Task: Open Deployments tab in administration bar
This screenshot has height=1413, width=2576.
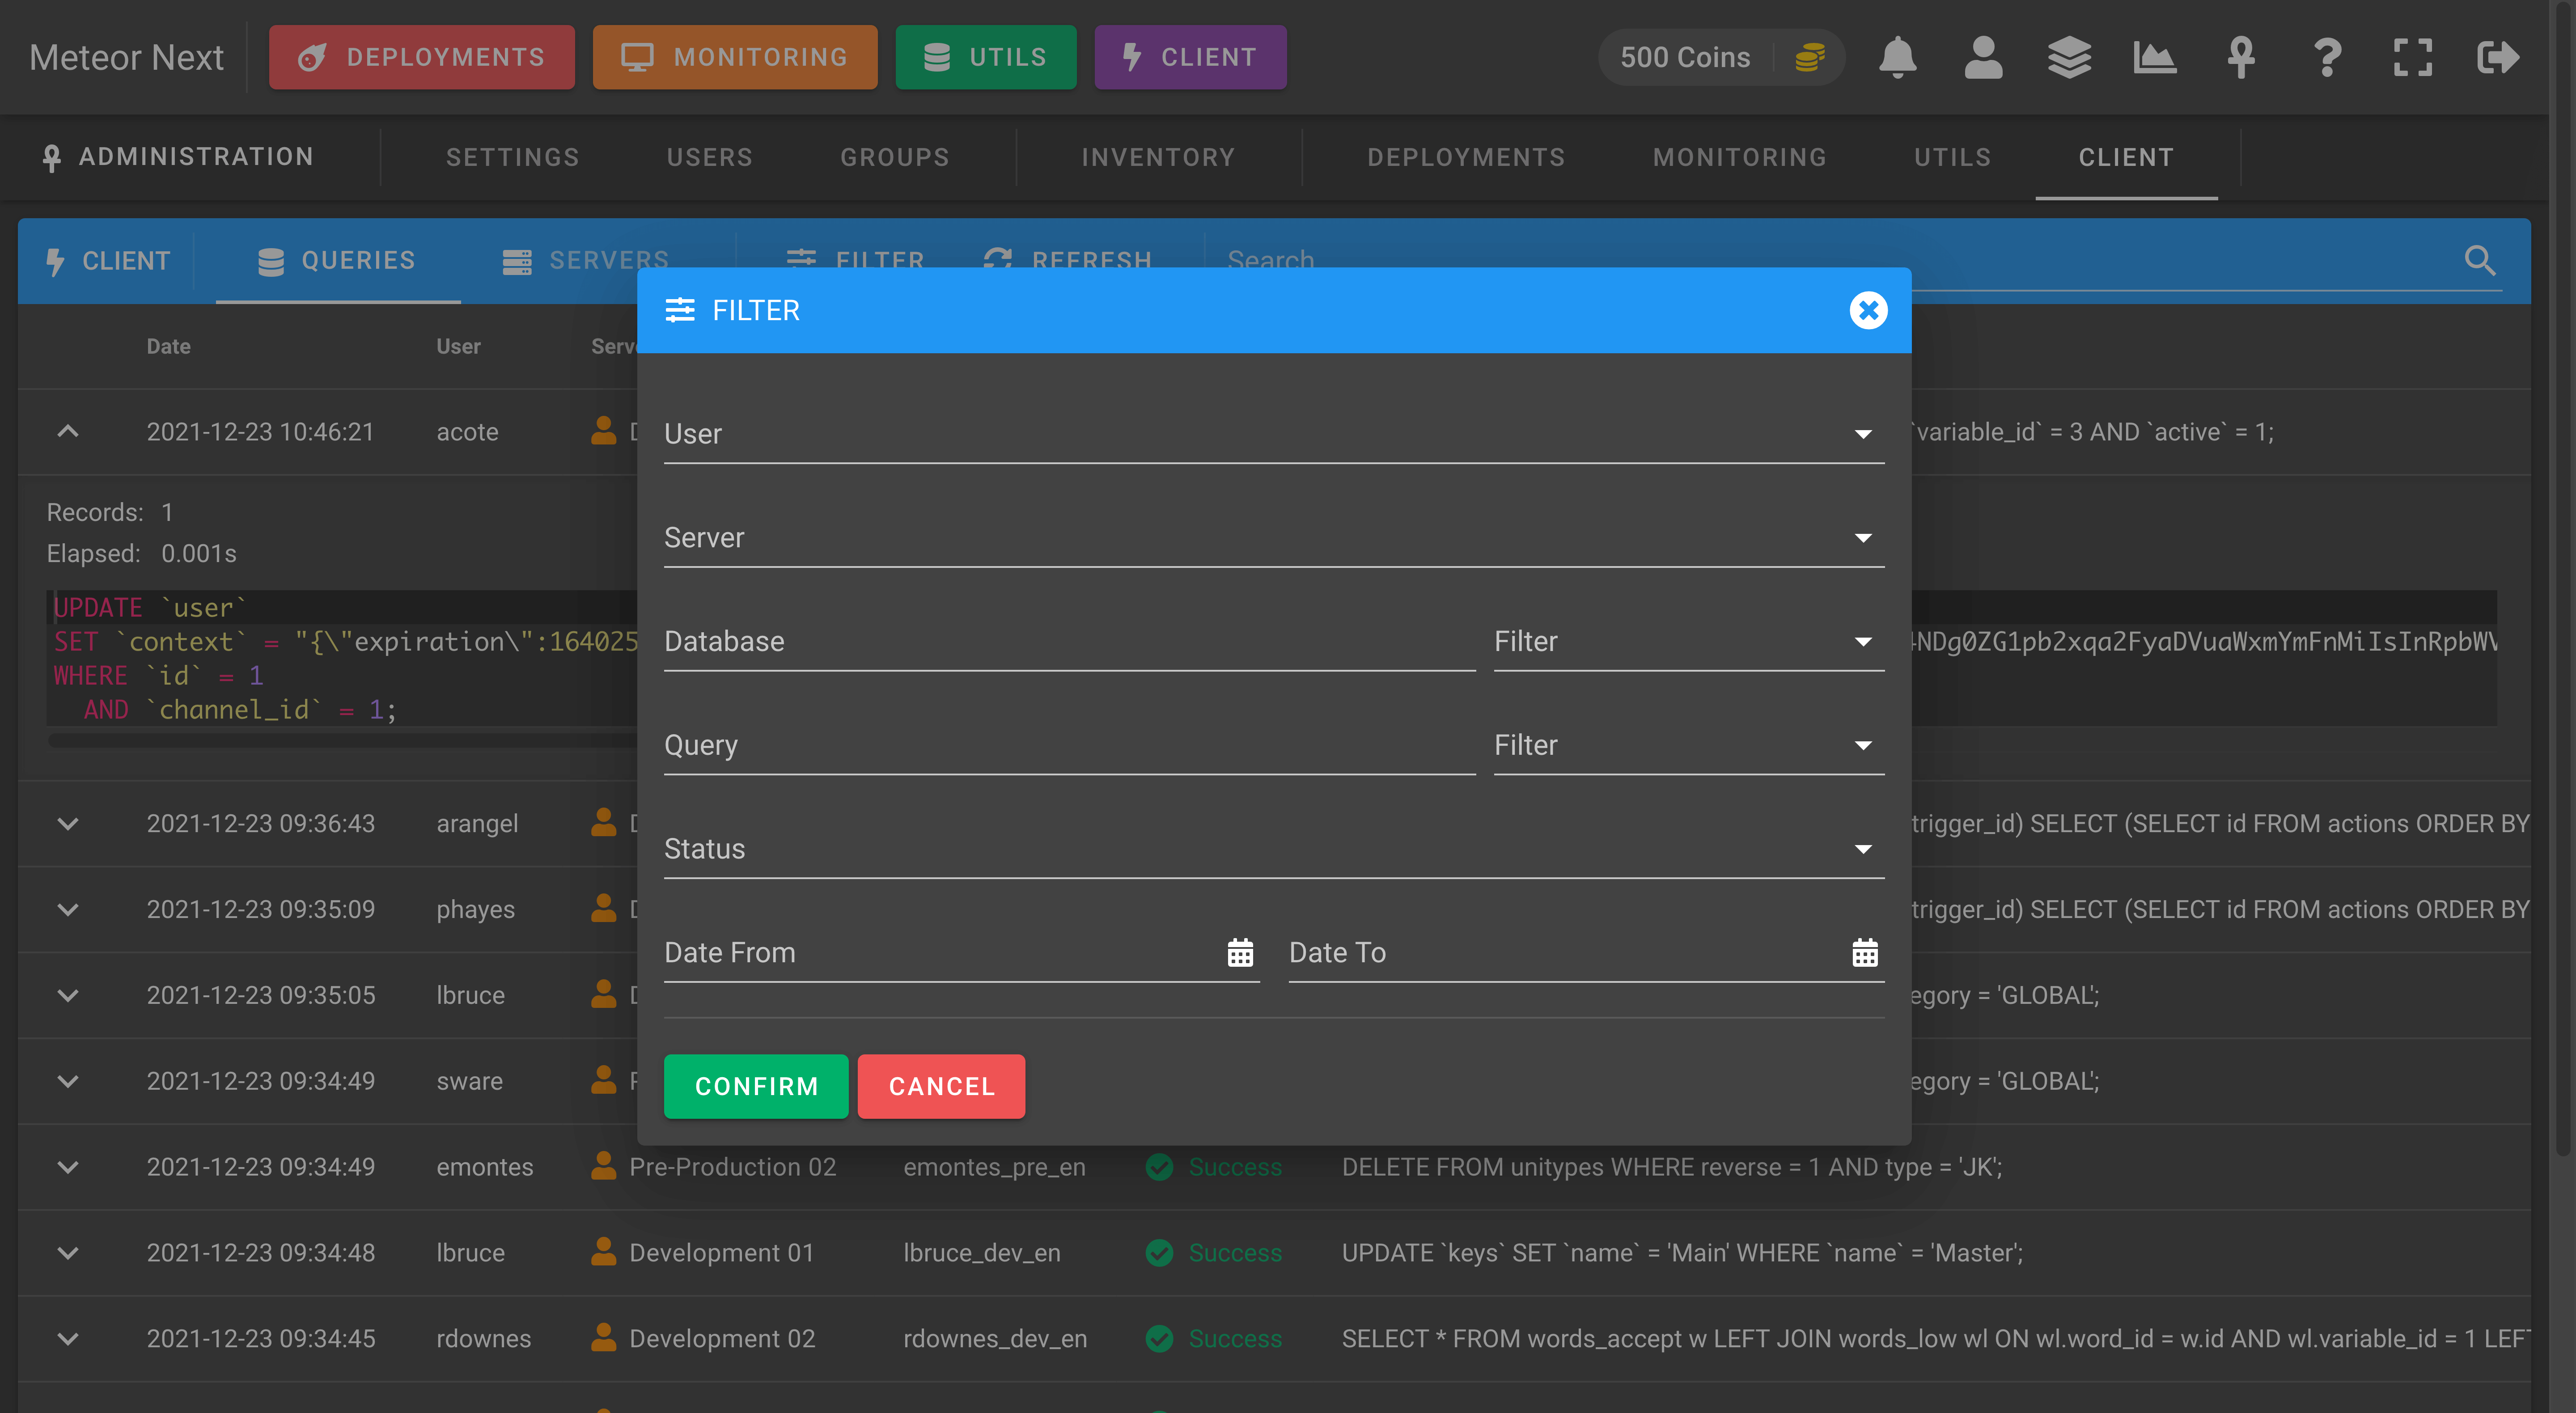Action: pos(1467,157)
